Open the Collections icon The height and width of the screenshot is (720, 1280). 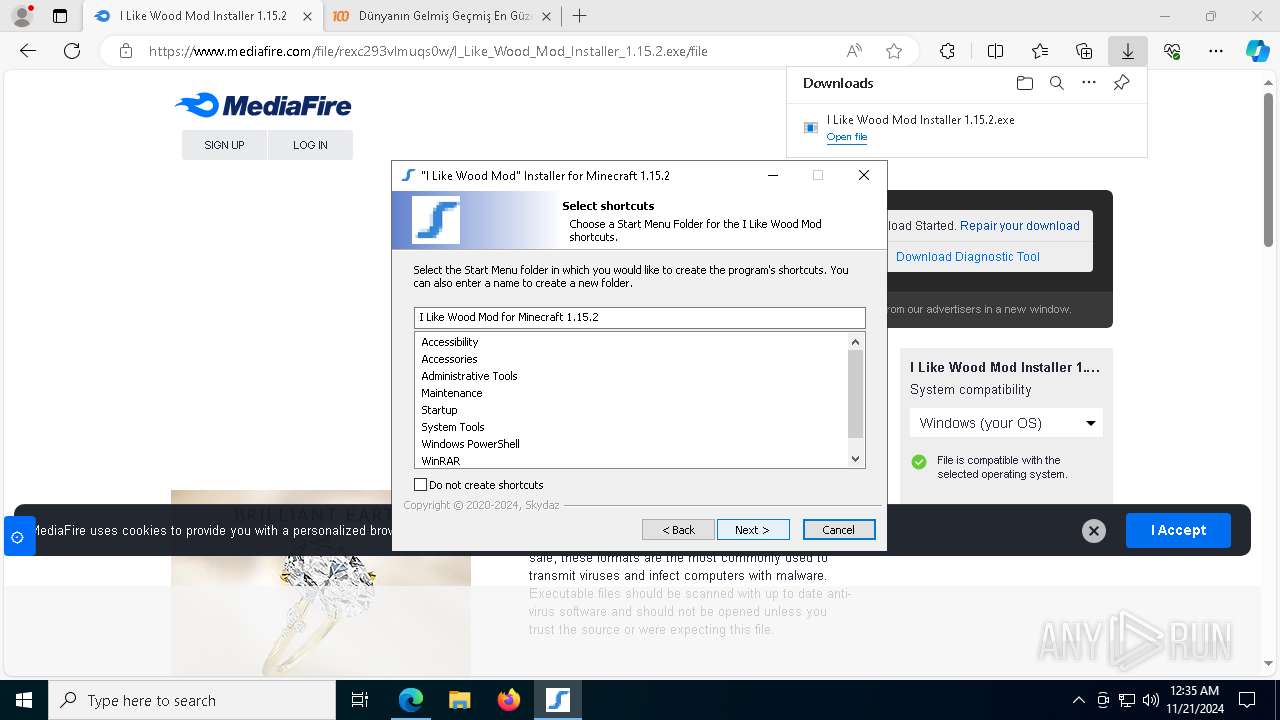point(1084,51)
